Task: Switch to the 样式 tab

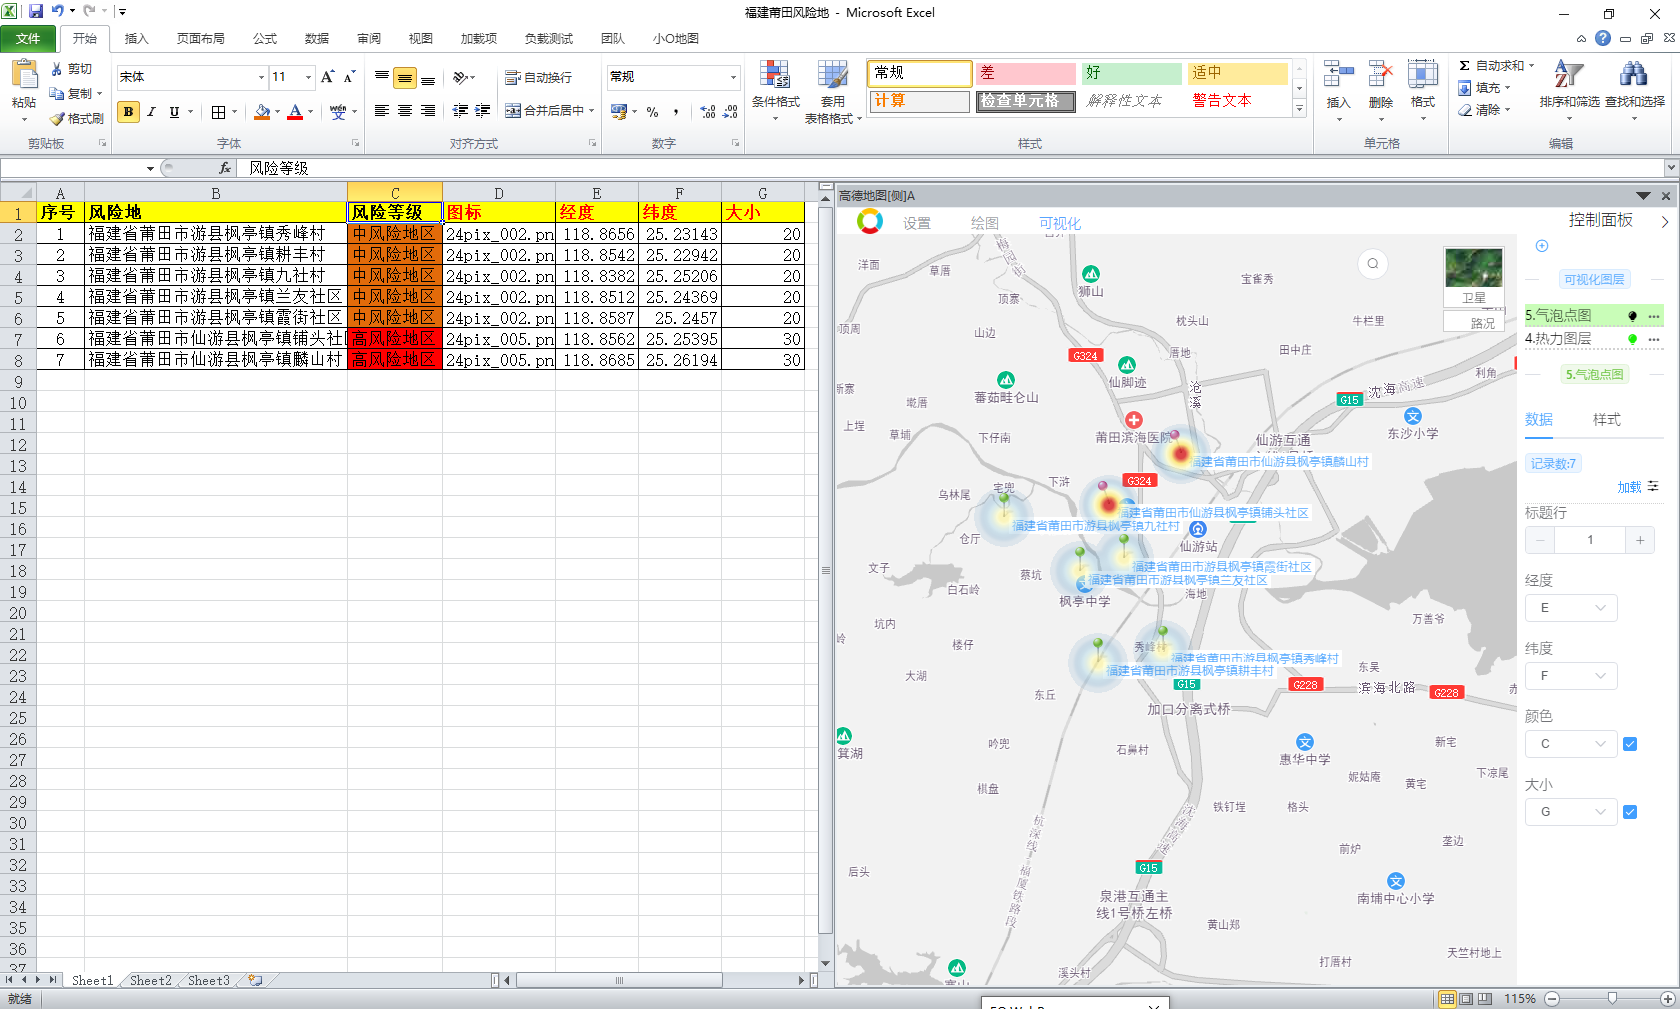Action: (x=1606, y=420)
